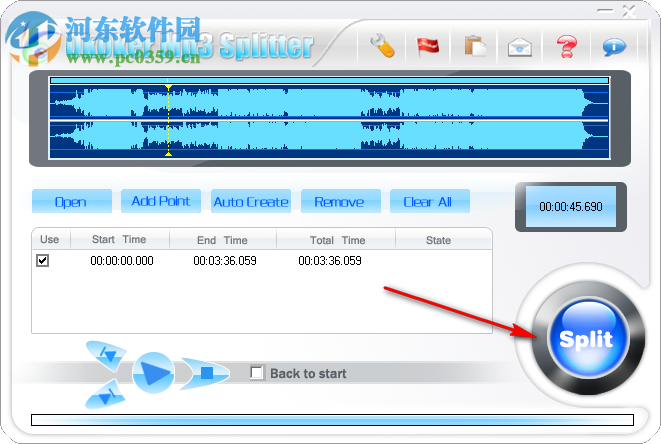Select the end time 00:03:36.059 cell

point(225,261)
